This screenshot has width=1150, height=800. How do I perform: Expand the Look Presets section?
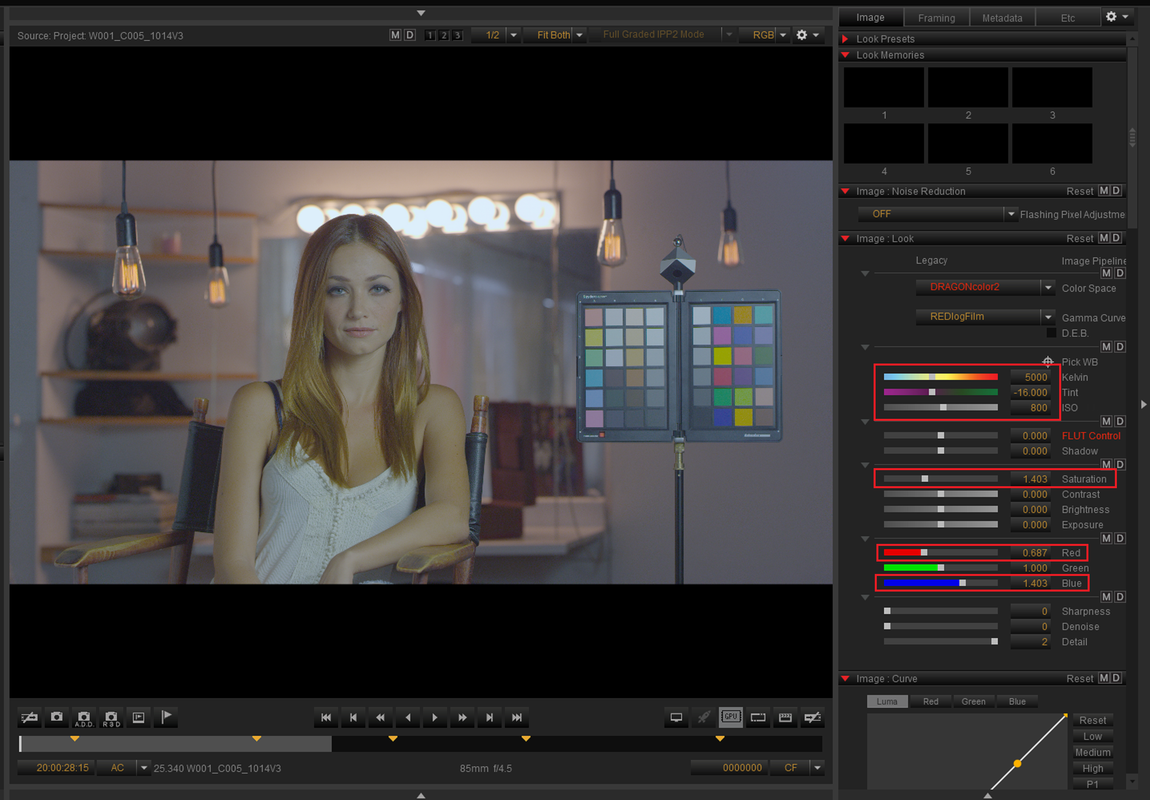846,39
